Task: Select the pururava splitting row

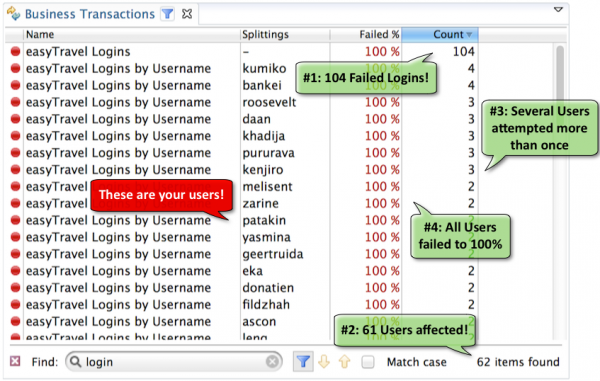Action: pyautogui.click(x=243, y=152)
